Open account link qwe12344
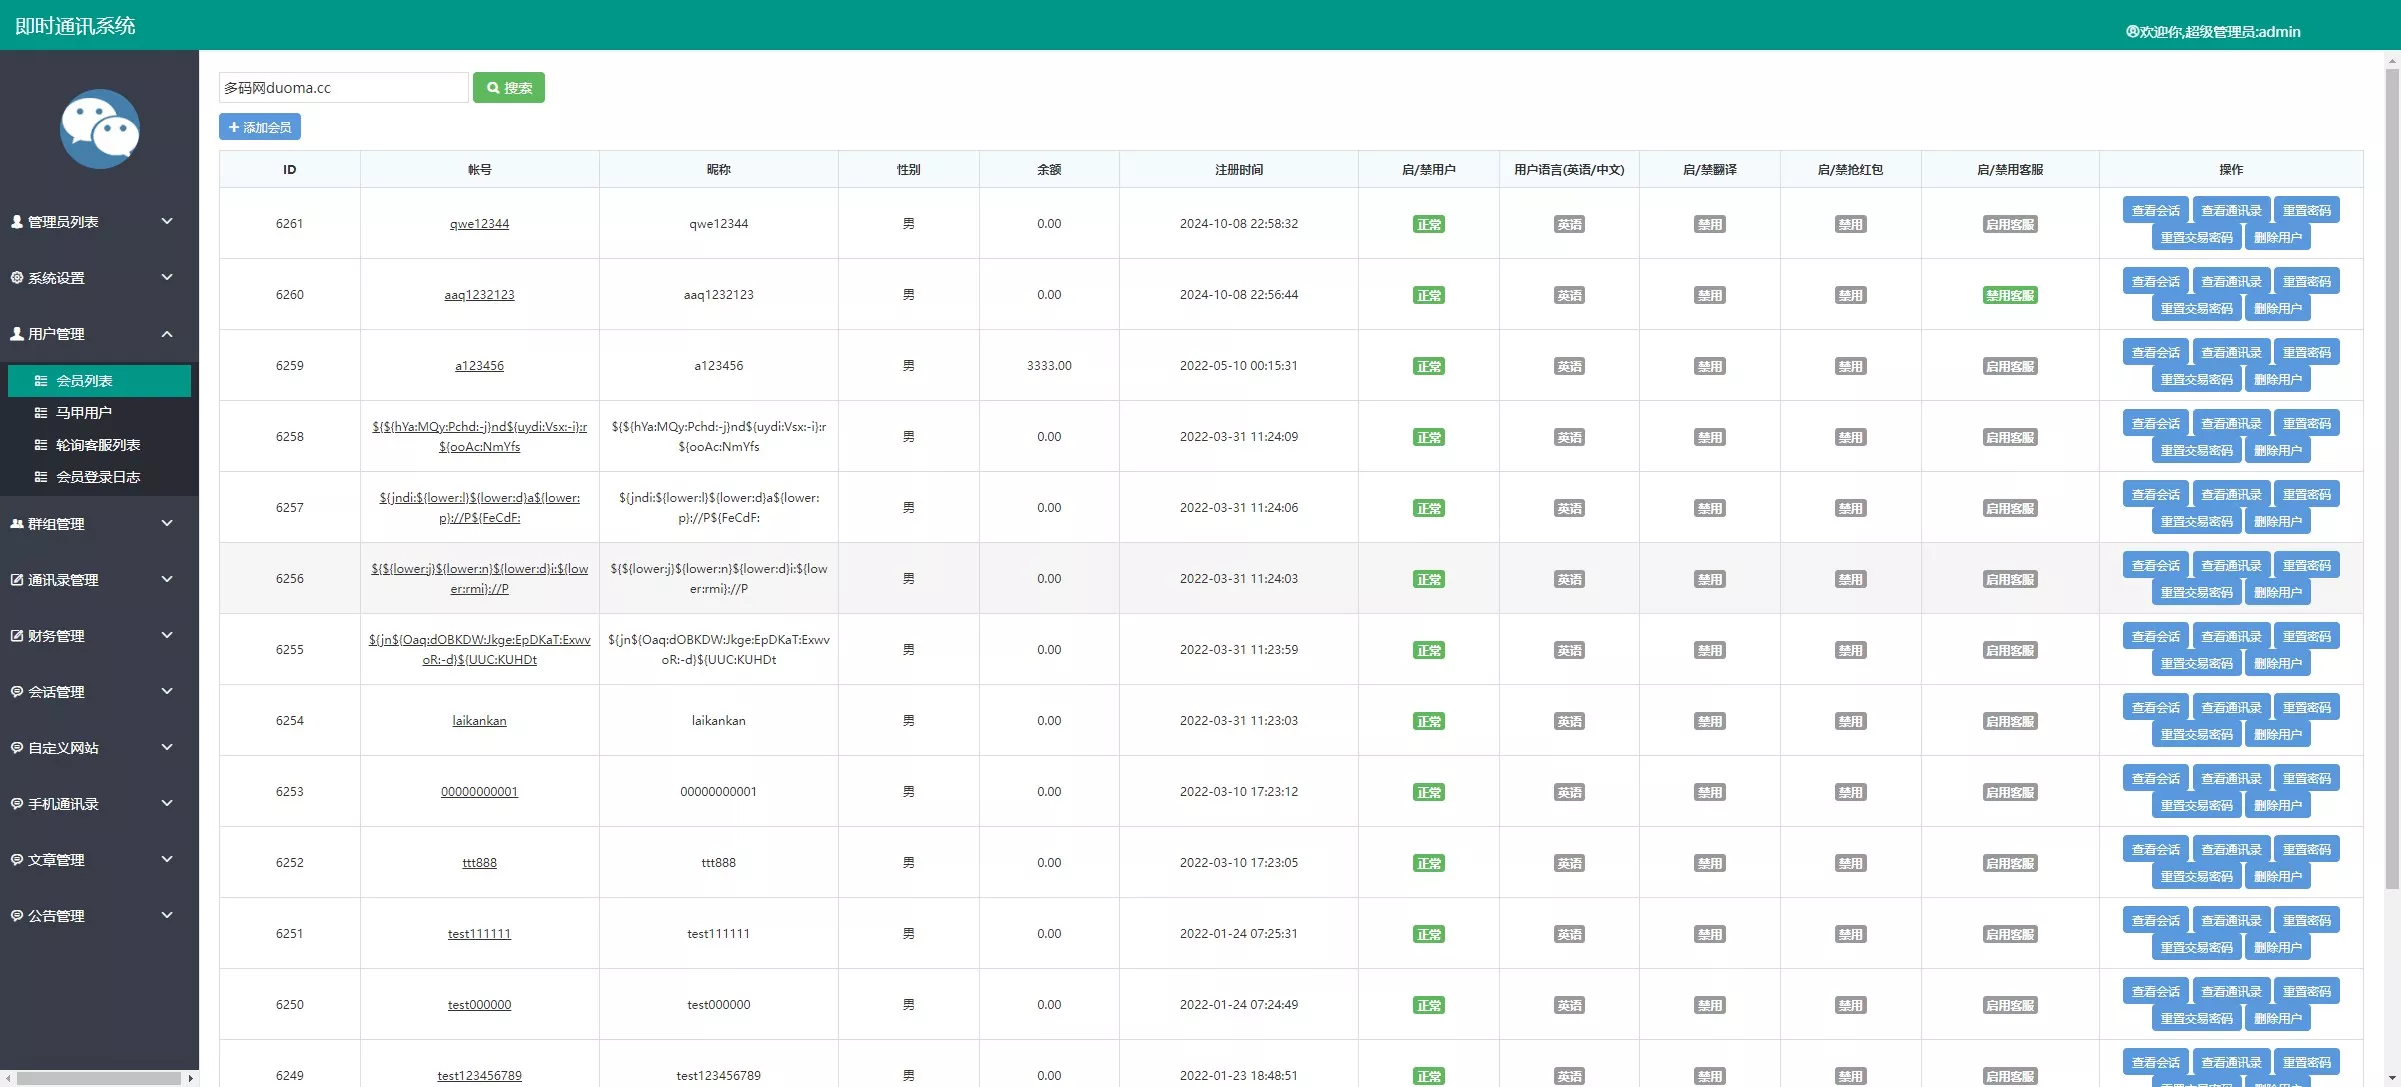2401x1087 pixels. pos(479,224)
